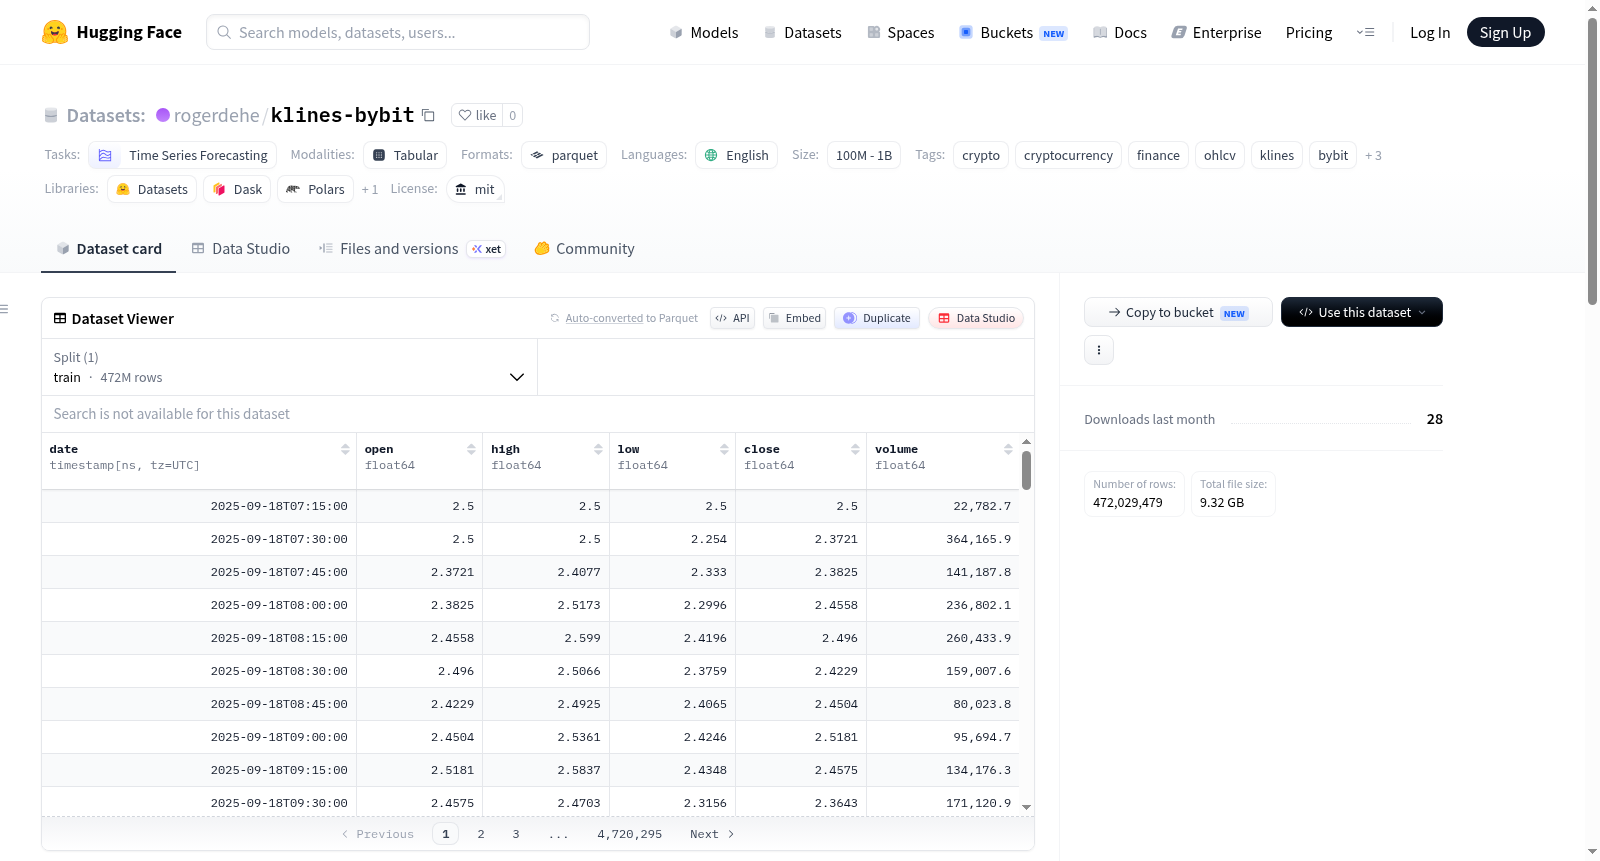
Task: Click the page vertical scrollbar
Action: pos(1593,160)
